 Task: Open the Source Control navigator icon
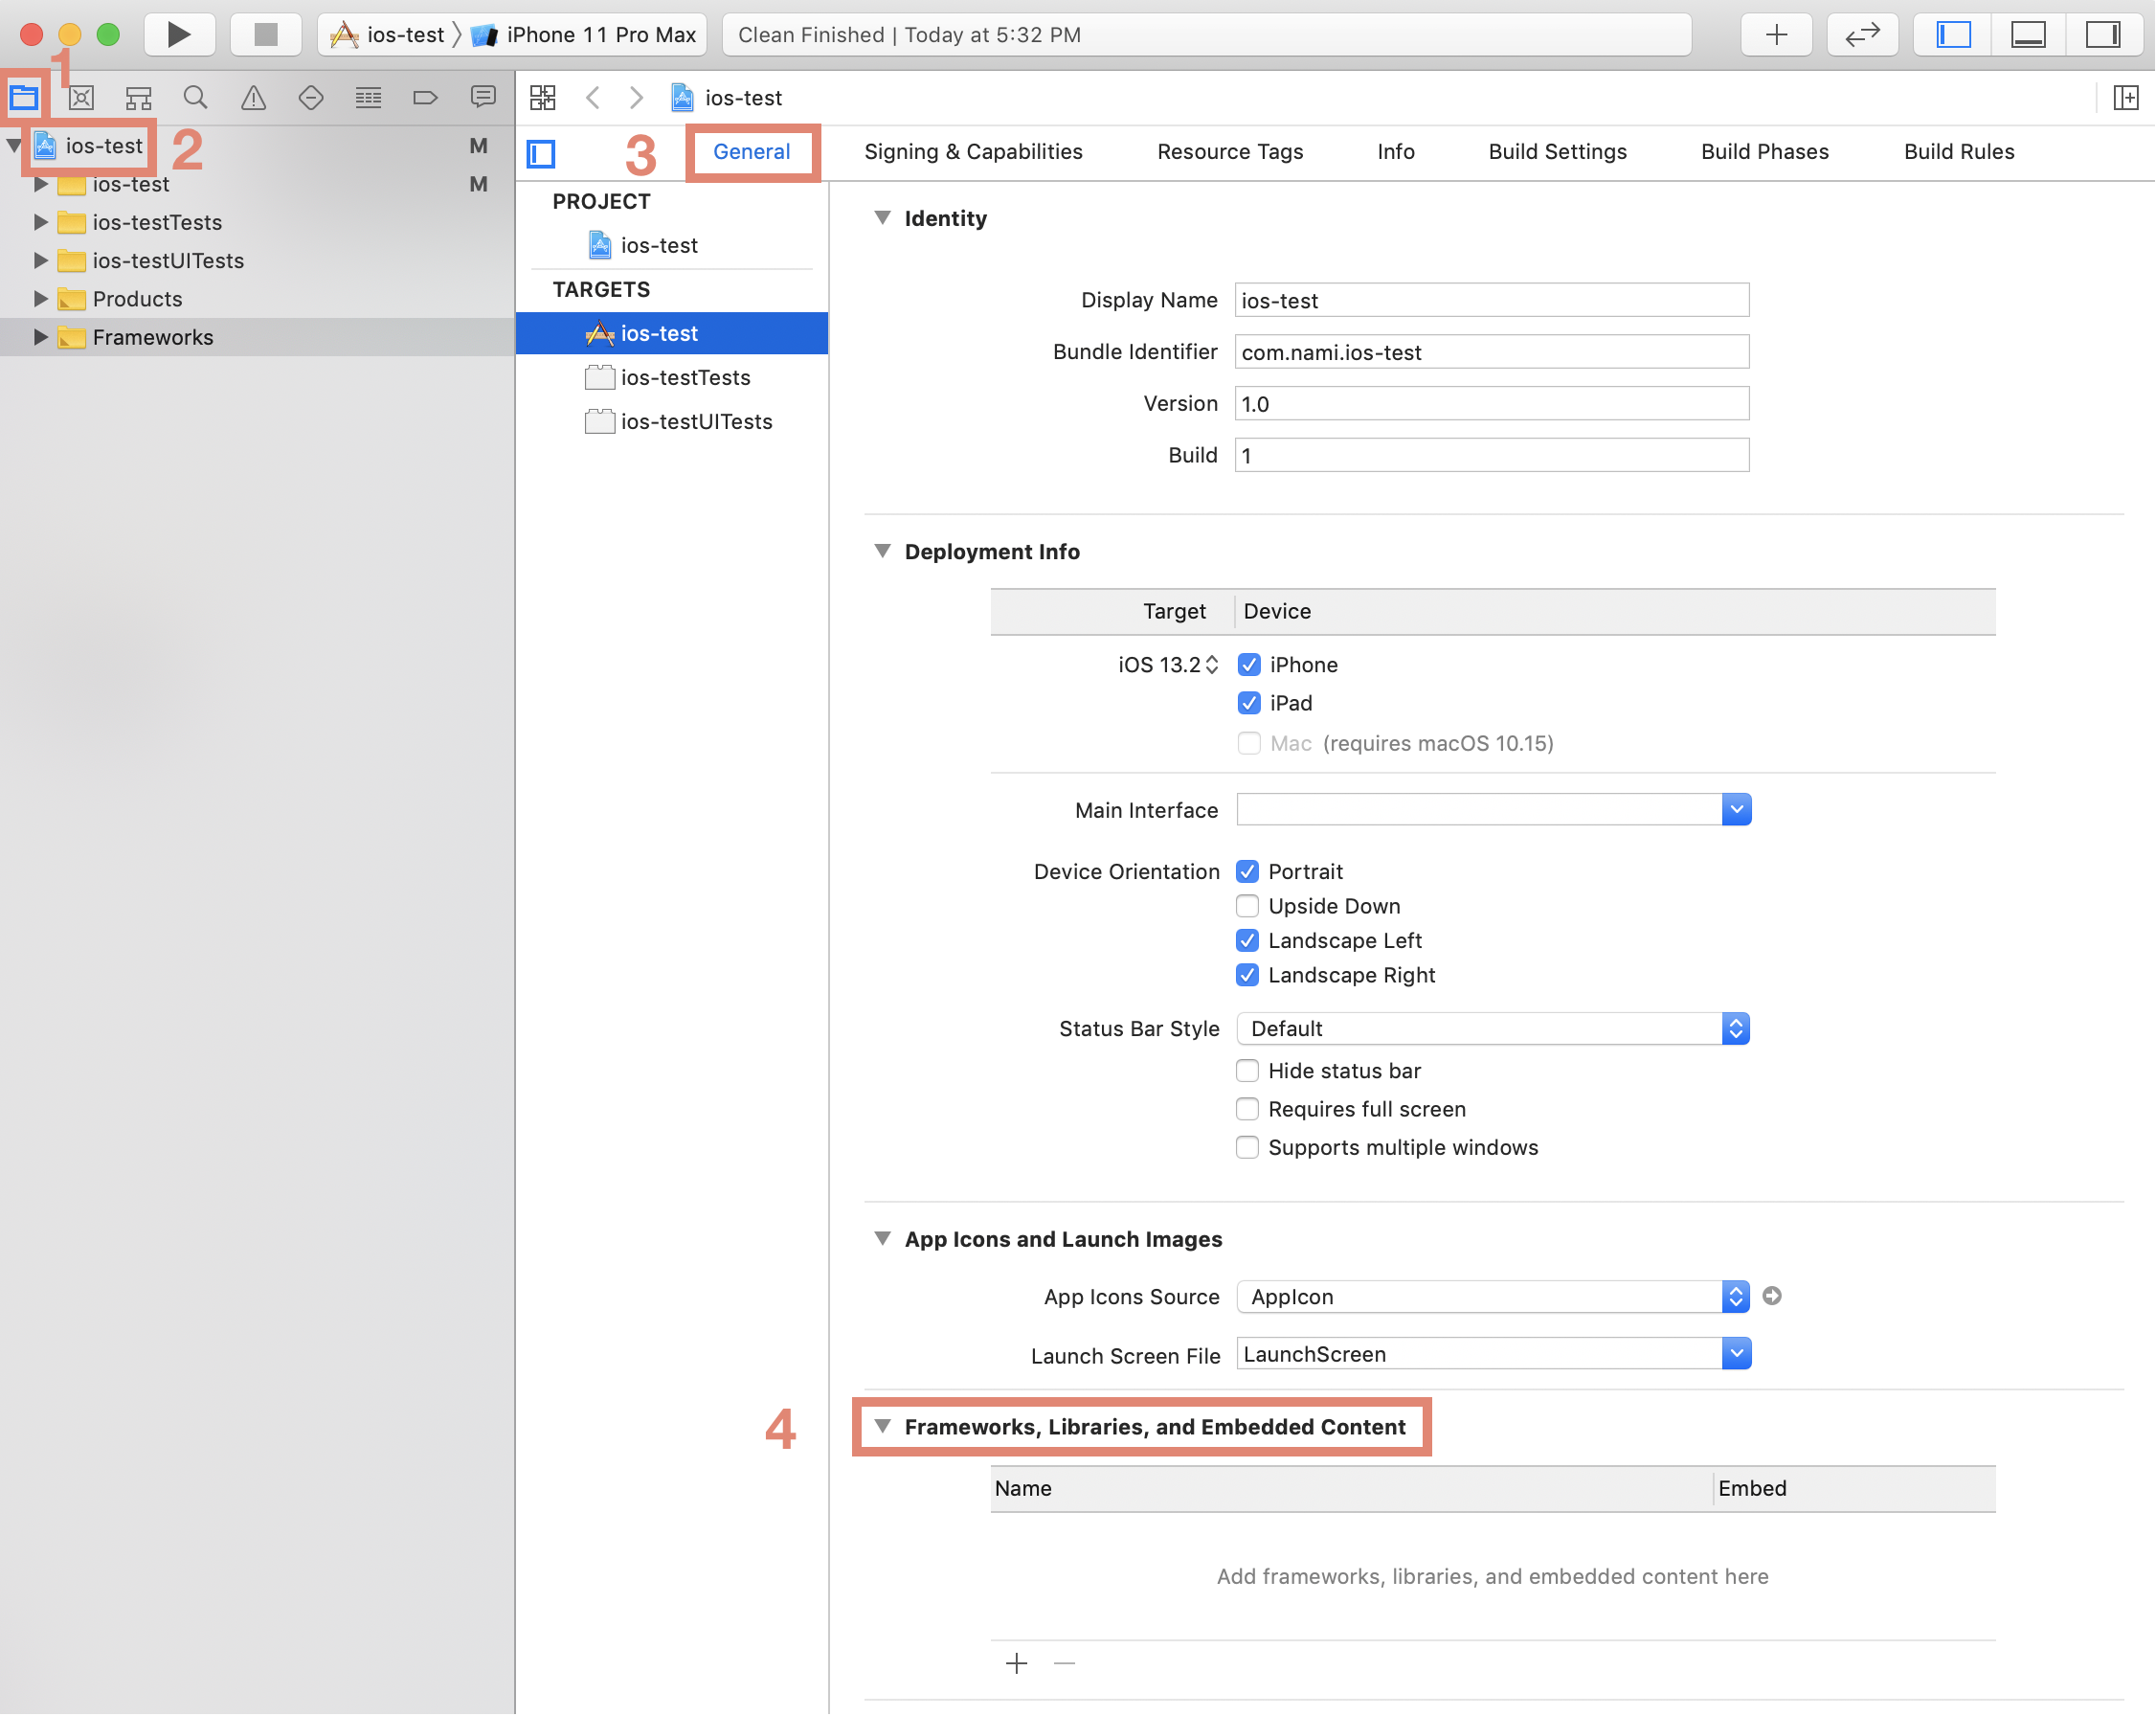pos(81,97)
